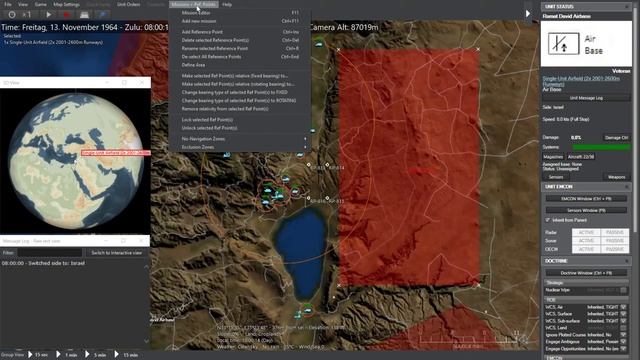This screenshot has height=360, width=640.
Task: Click the blue toolbar icon beside the monitor-shaped icon
Action: coord(102,15)
